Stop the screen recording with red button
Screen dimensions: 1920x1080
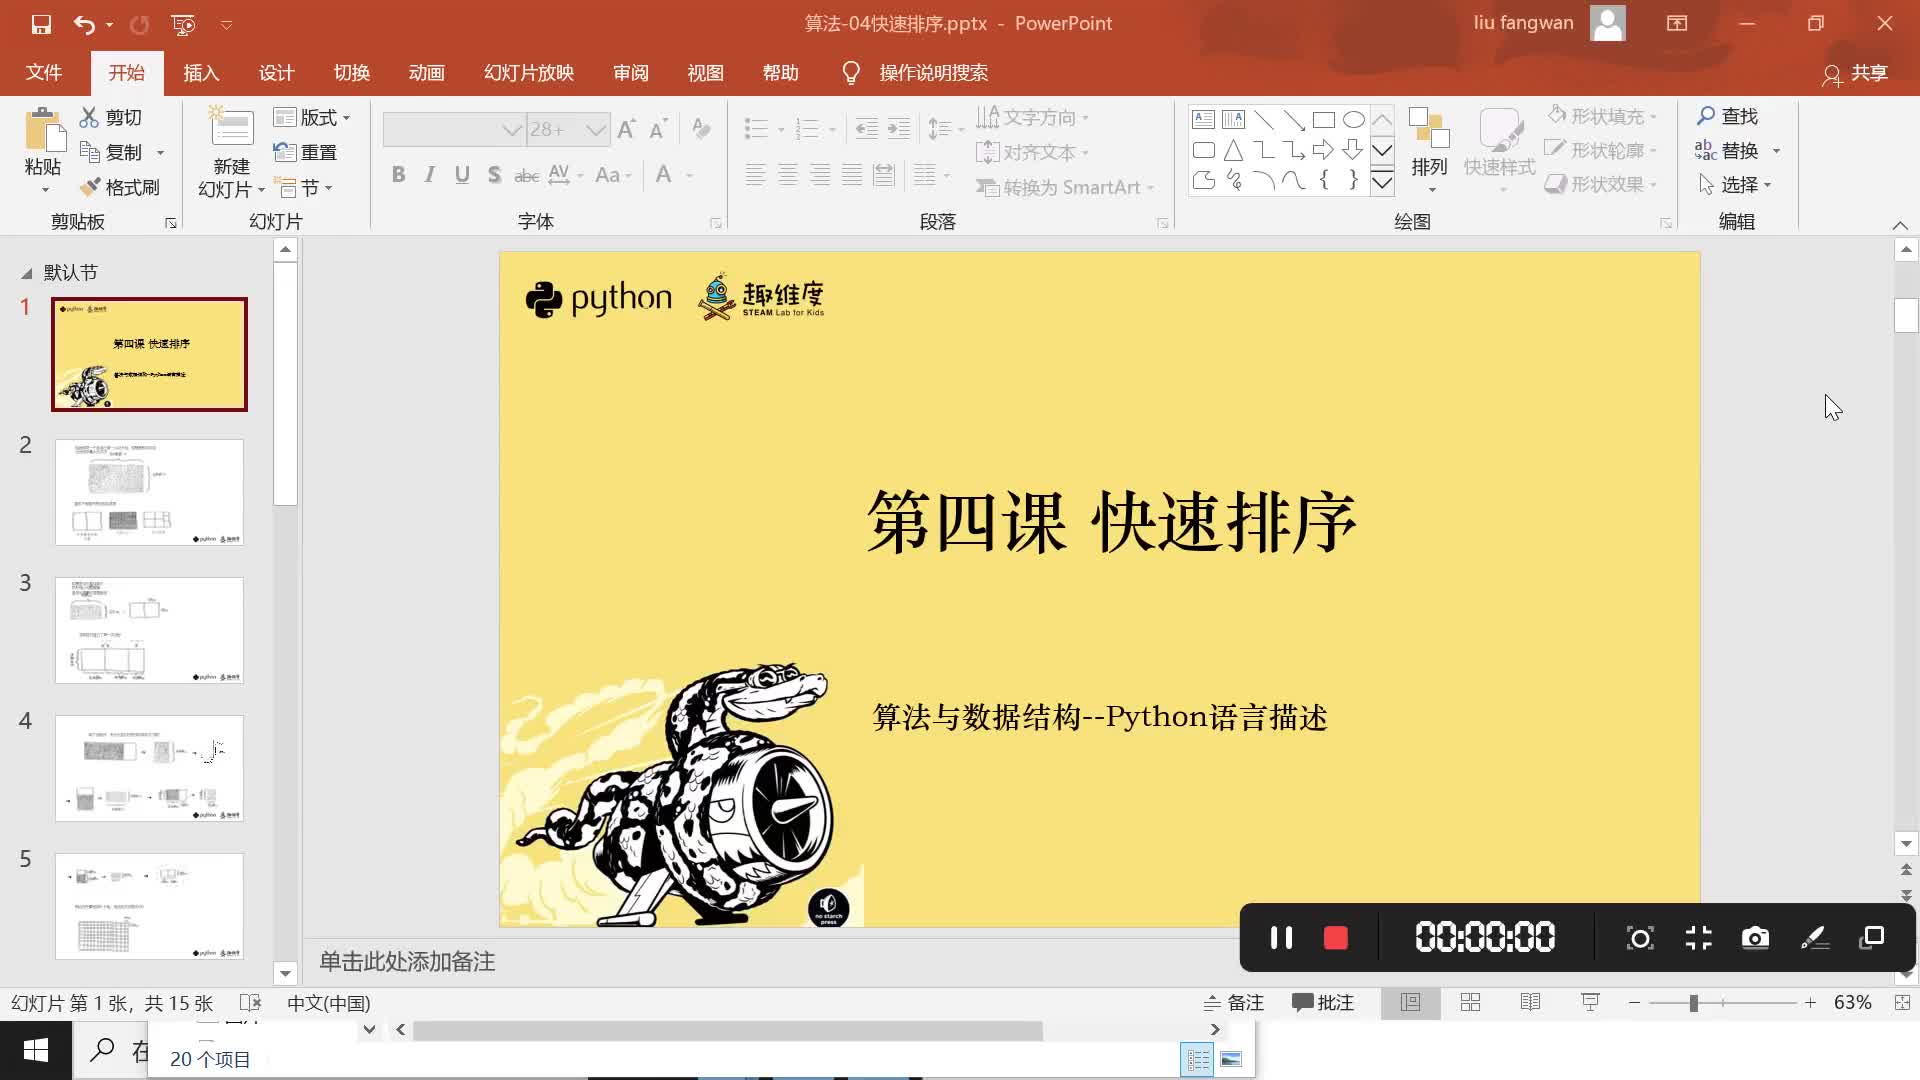1336,938
